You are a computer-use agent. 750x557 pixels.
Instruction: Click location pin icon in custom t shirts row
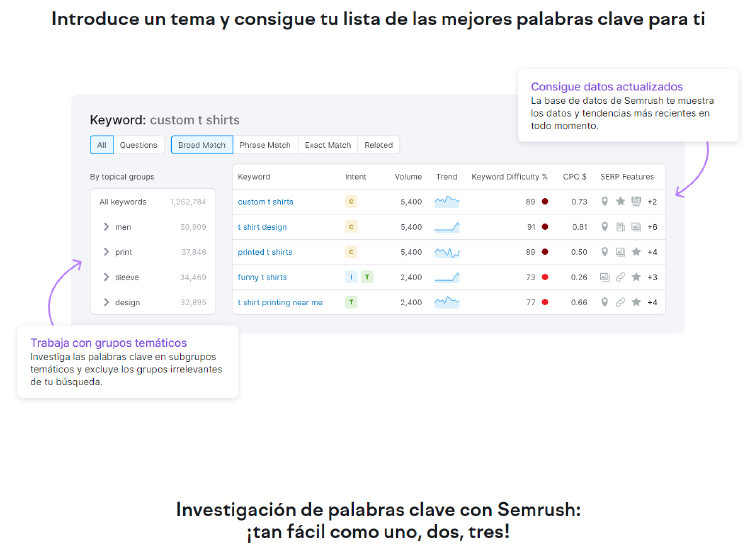point(604,202)
